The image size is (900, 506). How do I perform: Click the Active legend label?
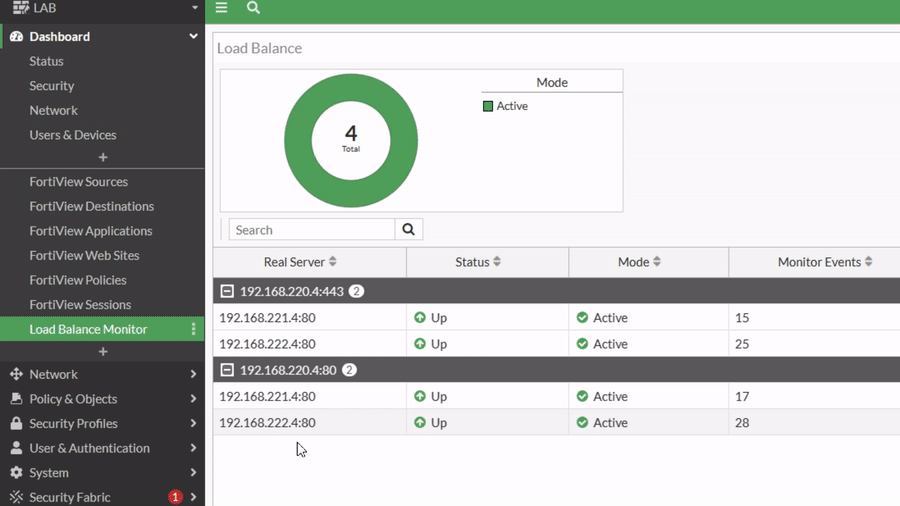coord(512,106)
